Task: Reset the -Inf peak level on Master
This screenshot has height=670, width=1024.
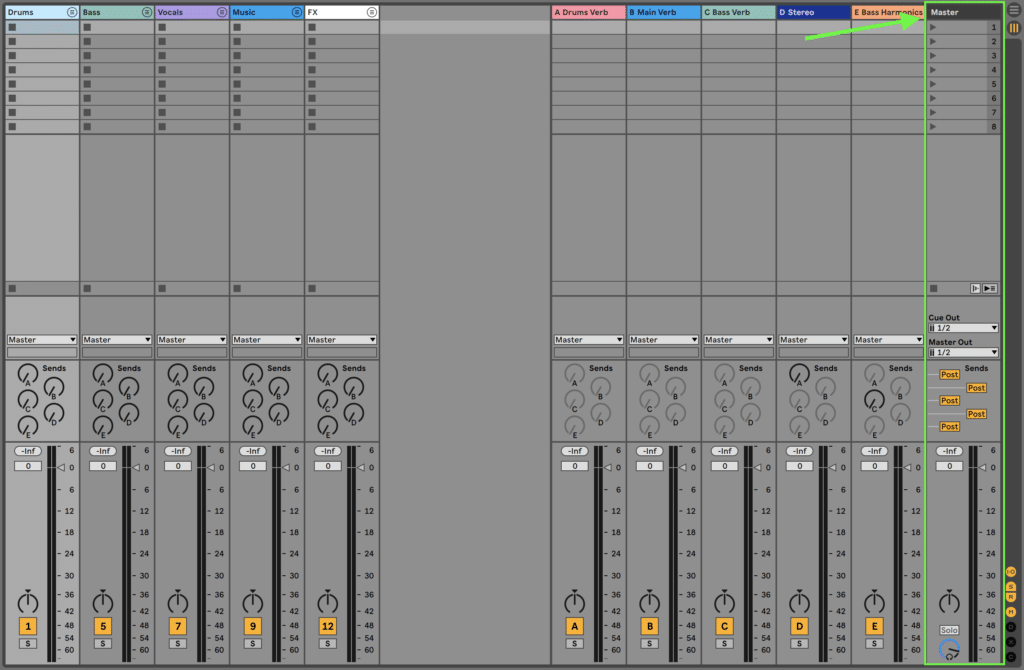Action: click(x=950, y=451)
